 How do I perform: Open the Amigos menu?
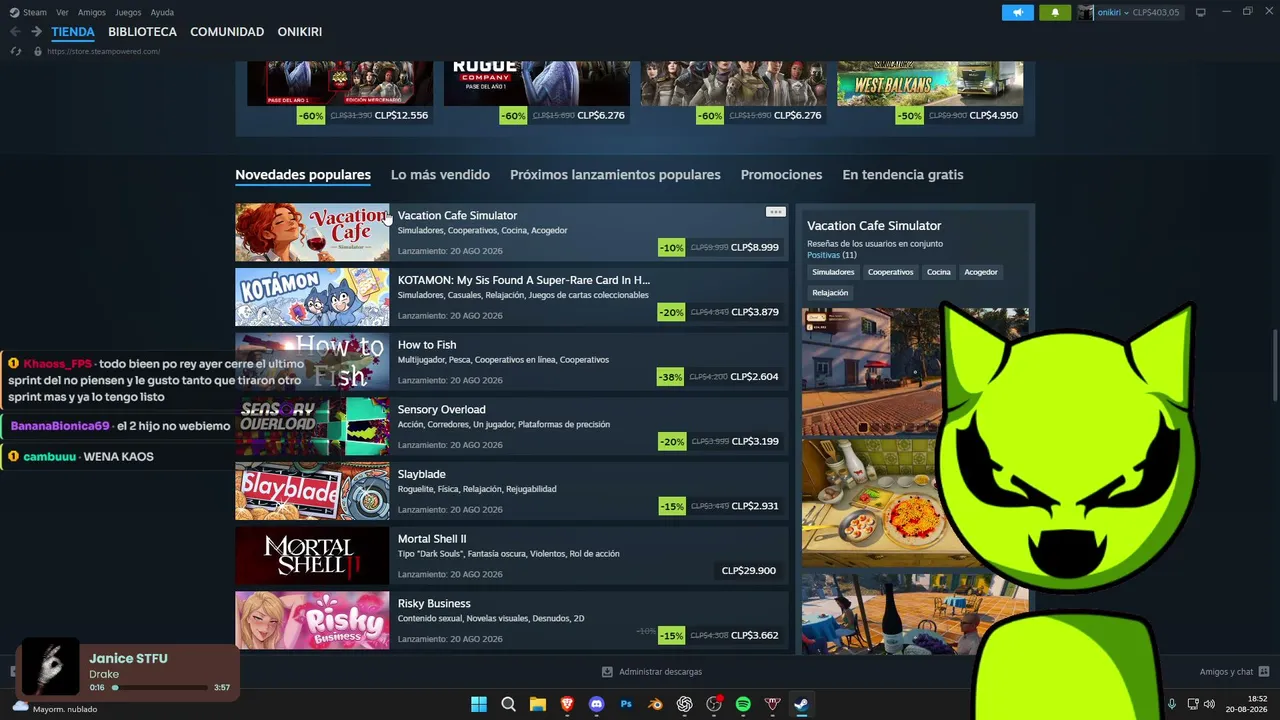pyautogui.click(x=92, y=12)
